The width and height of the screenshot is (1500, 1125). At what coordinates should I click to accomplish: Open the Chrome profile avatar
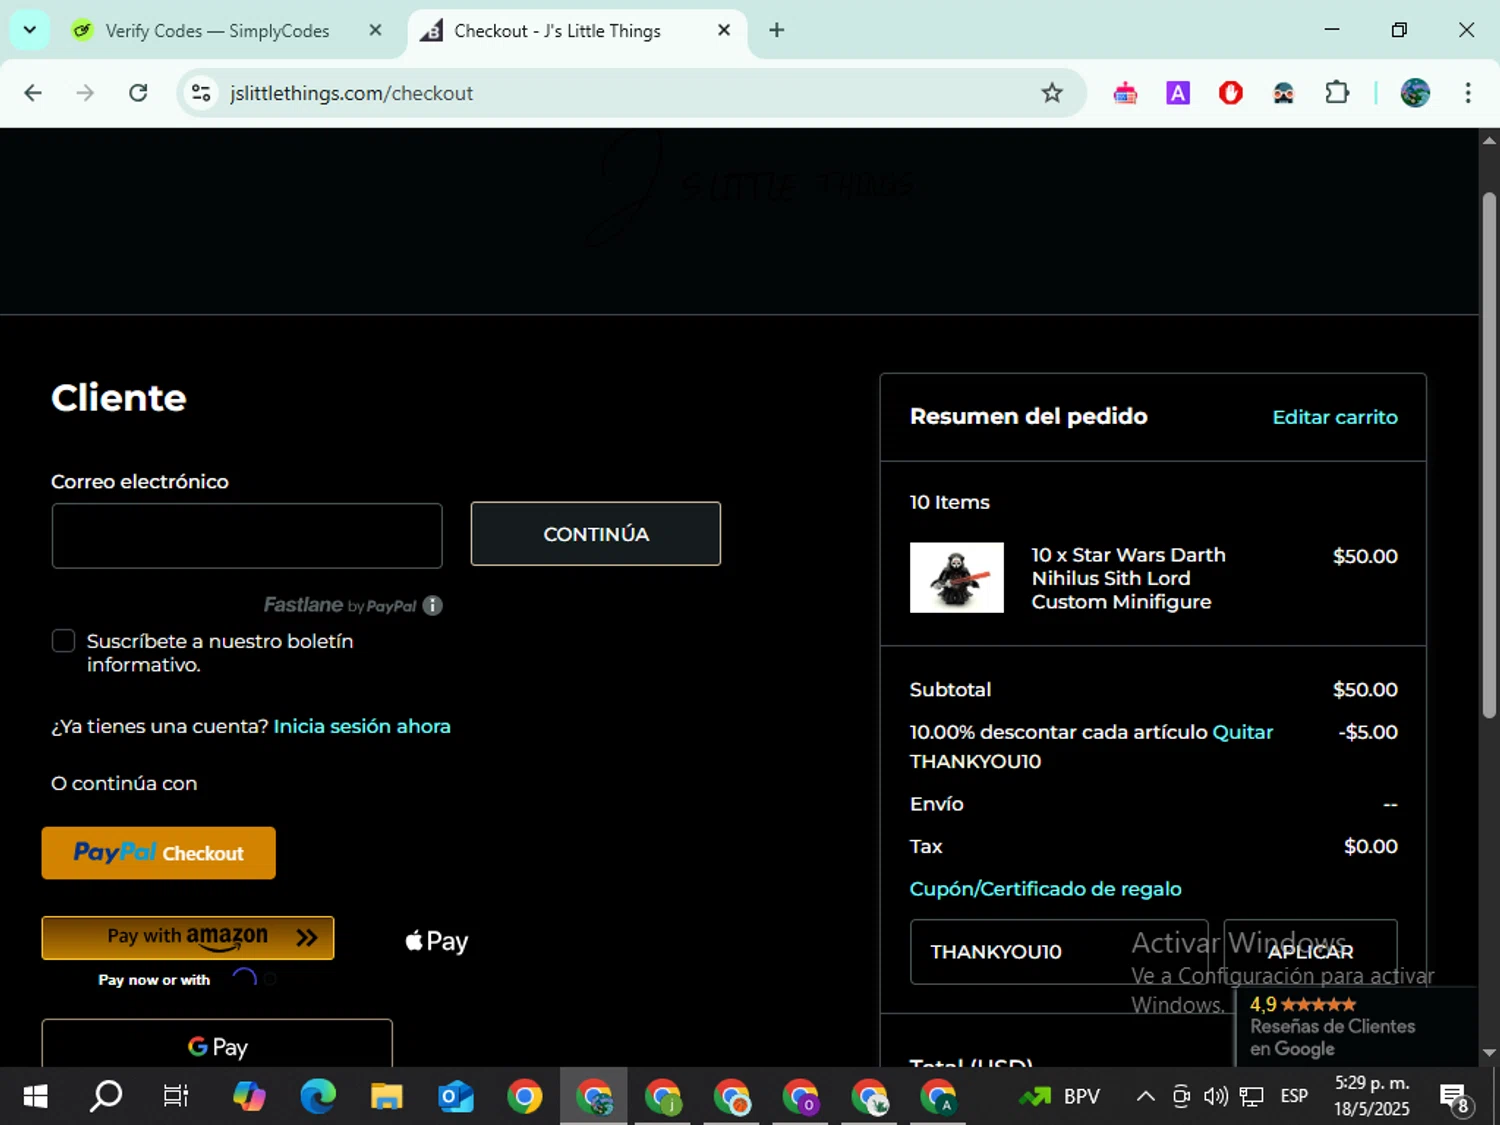click(1415, 93)
